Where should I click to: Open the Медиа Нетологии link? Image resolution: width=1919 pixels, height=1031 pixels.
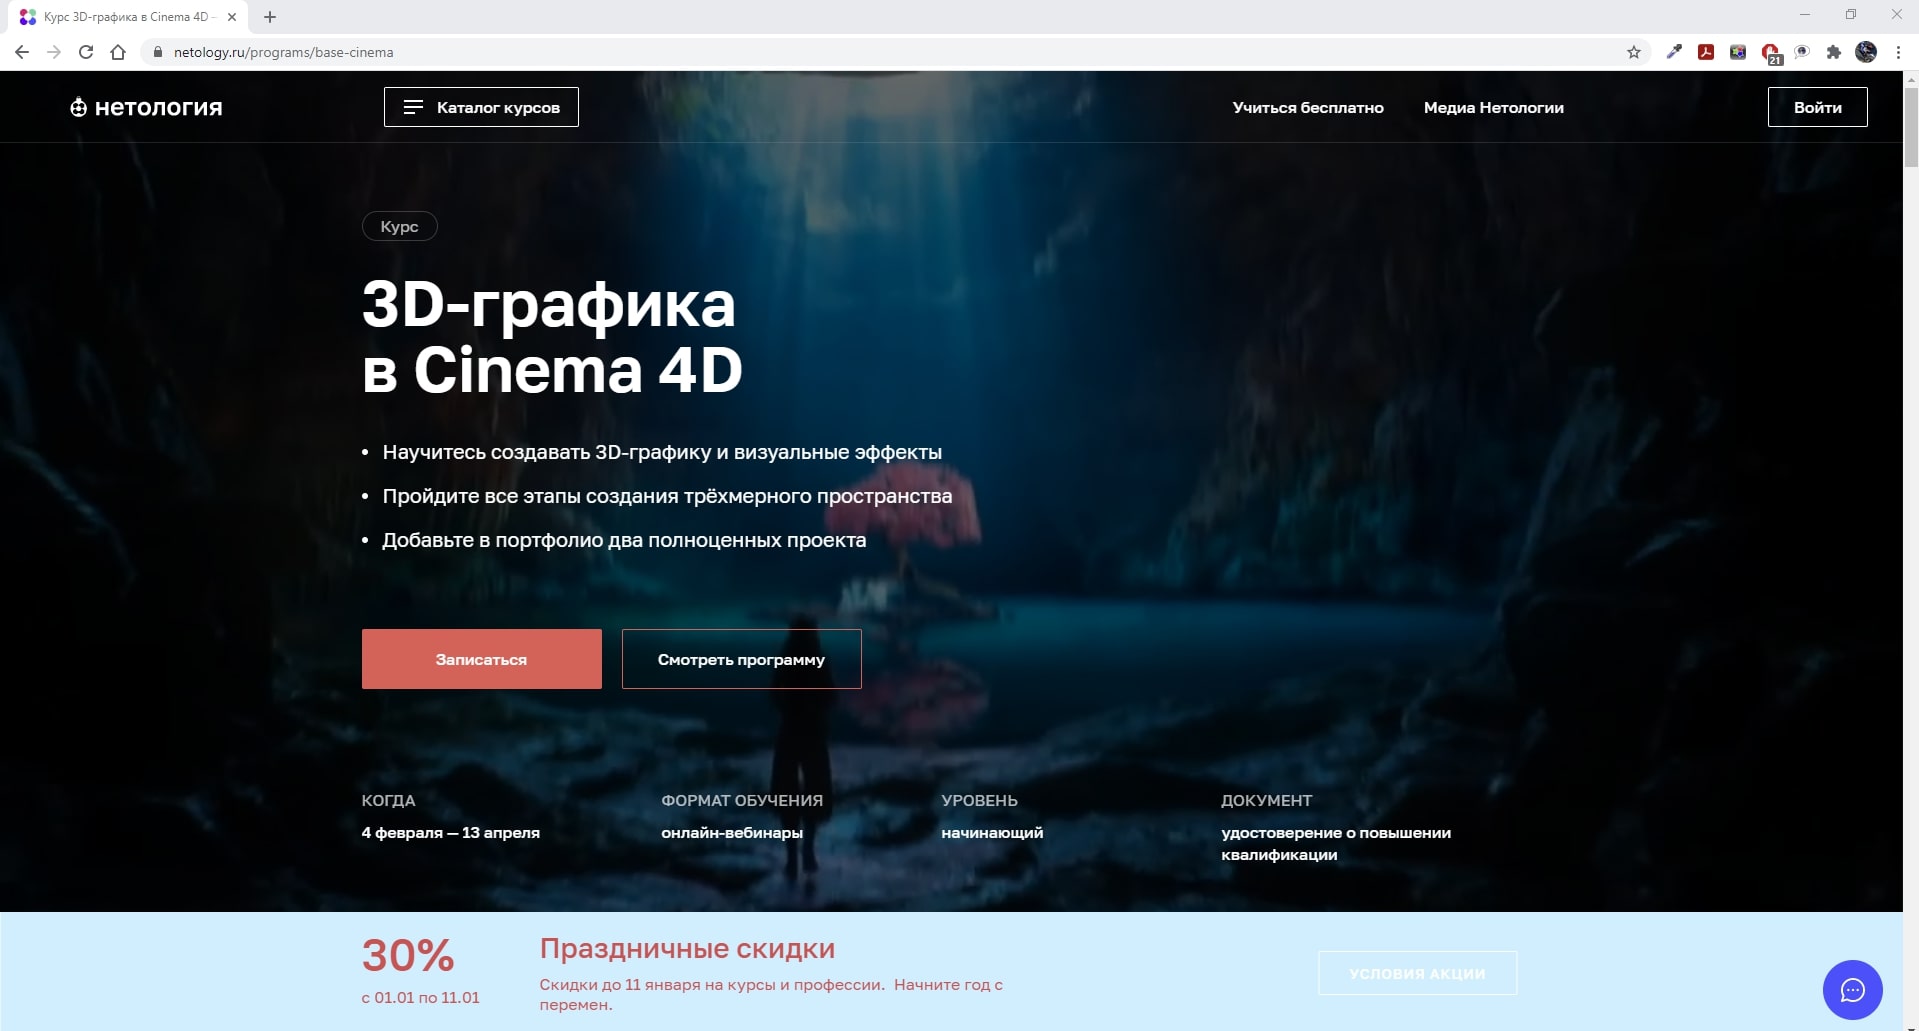click(1494, 107)
